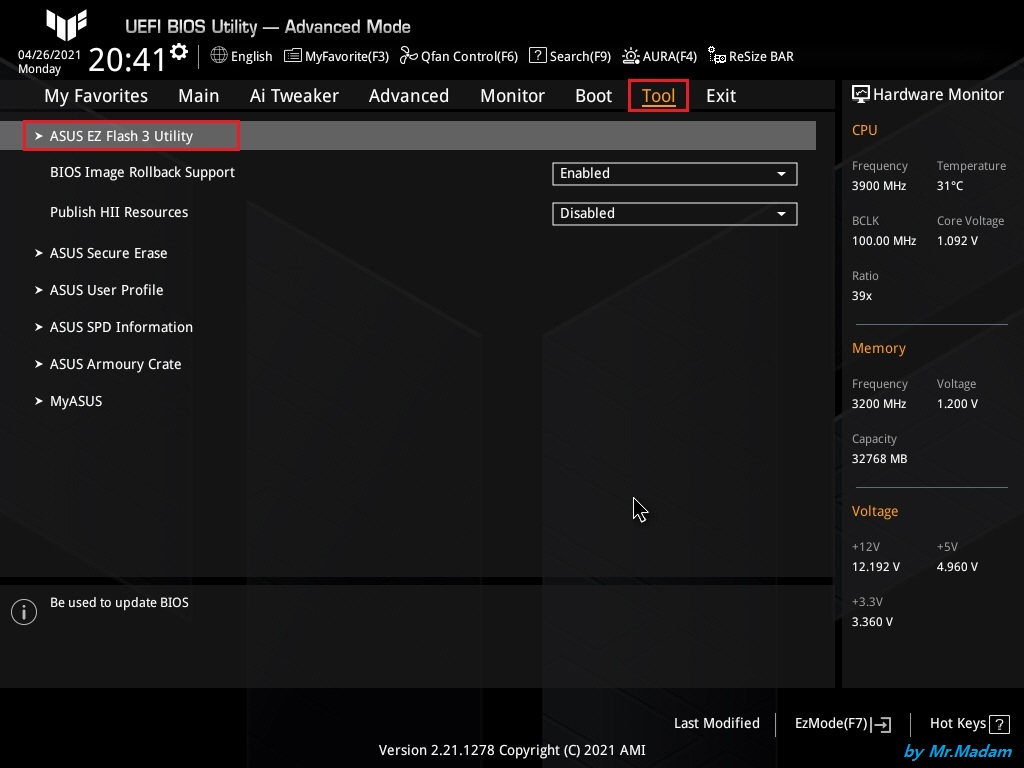Open MyASUS entry
Image resolution: width=1024 pixels, height=768 pixels.
76,401
